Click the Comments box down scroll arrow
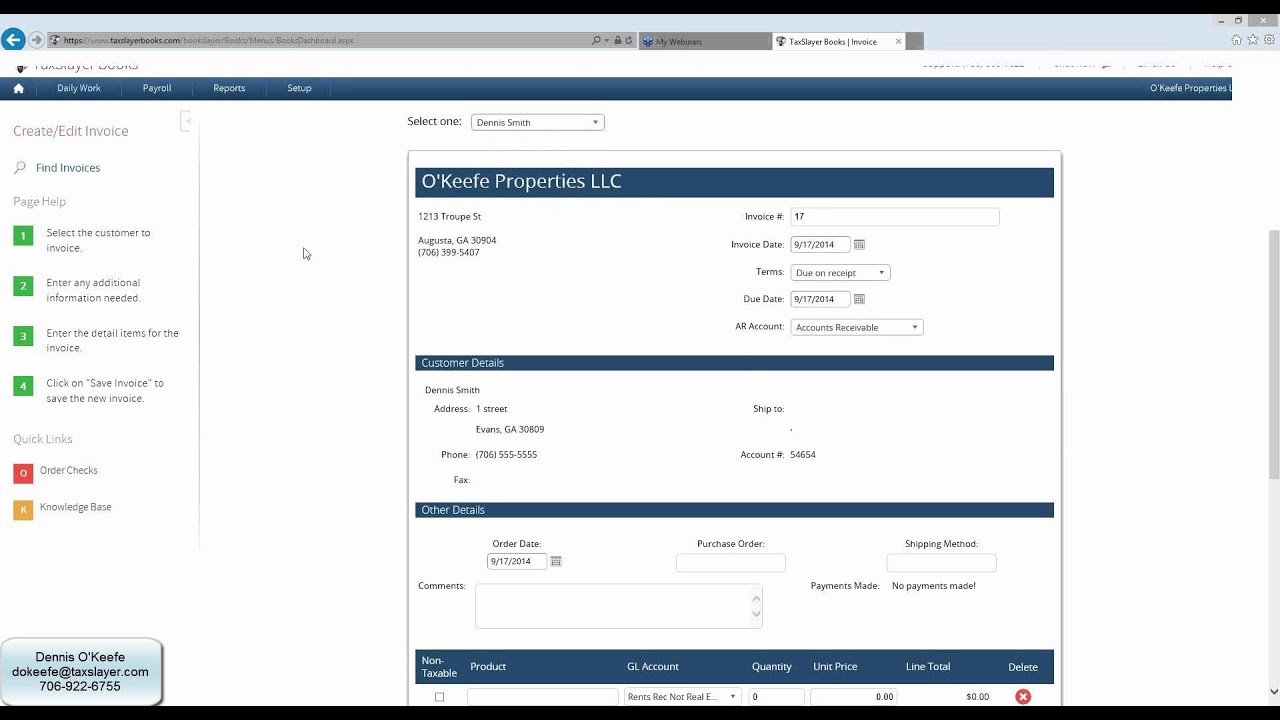The height and width of the screenshot is (720, 1280). coord(756,615)
